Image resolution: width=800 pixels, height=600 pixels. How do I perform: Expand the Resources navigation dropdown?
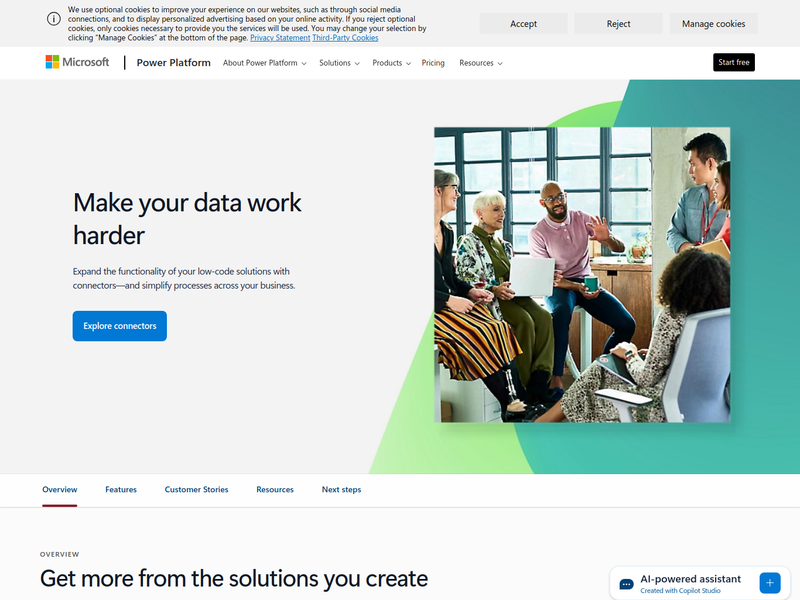481,63
